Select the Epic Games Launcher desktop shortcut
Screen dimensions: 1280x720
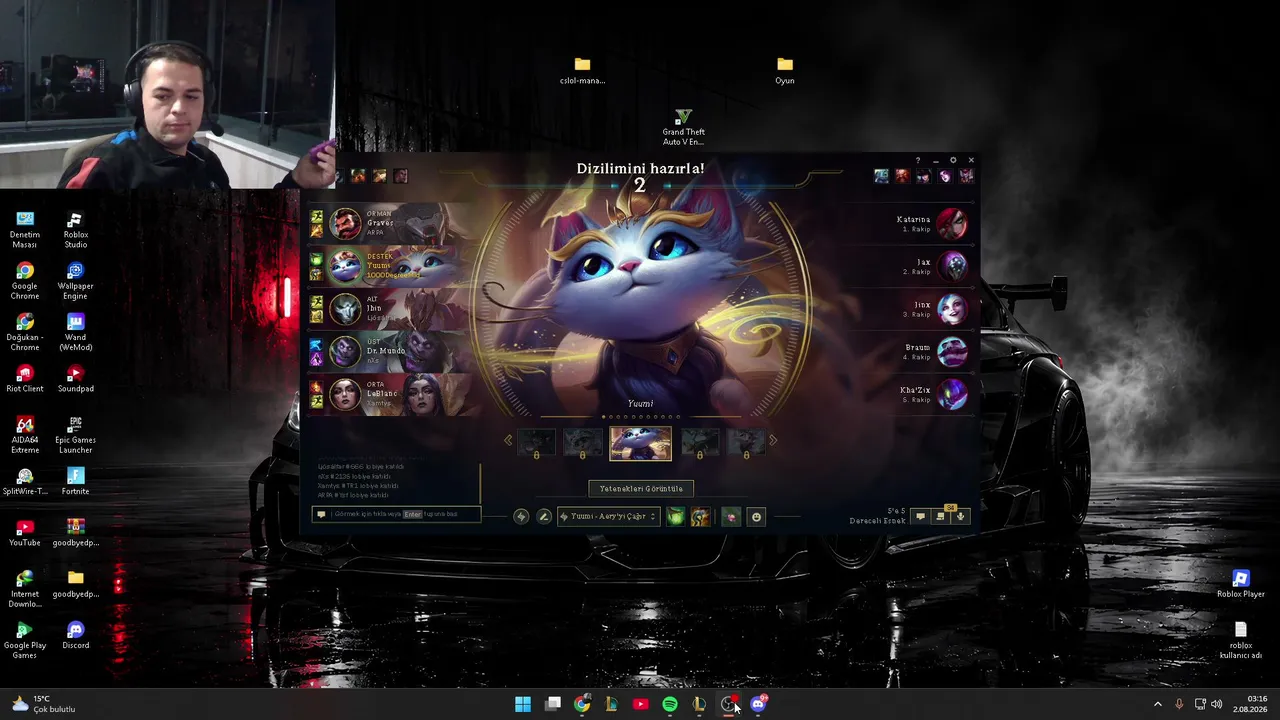click(x=75, y=435)
